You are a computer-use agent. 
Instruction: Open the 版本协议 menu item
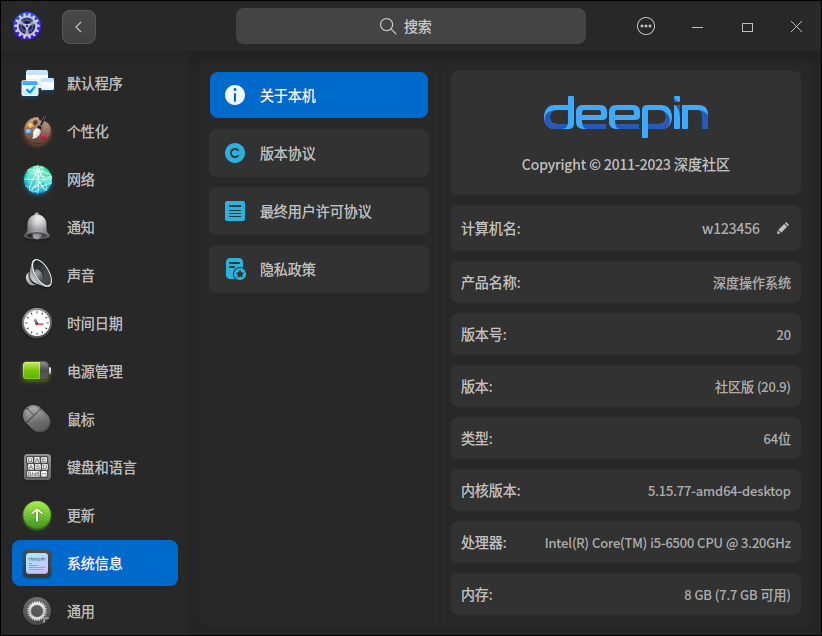319,153
